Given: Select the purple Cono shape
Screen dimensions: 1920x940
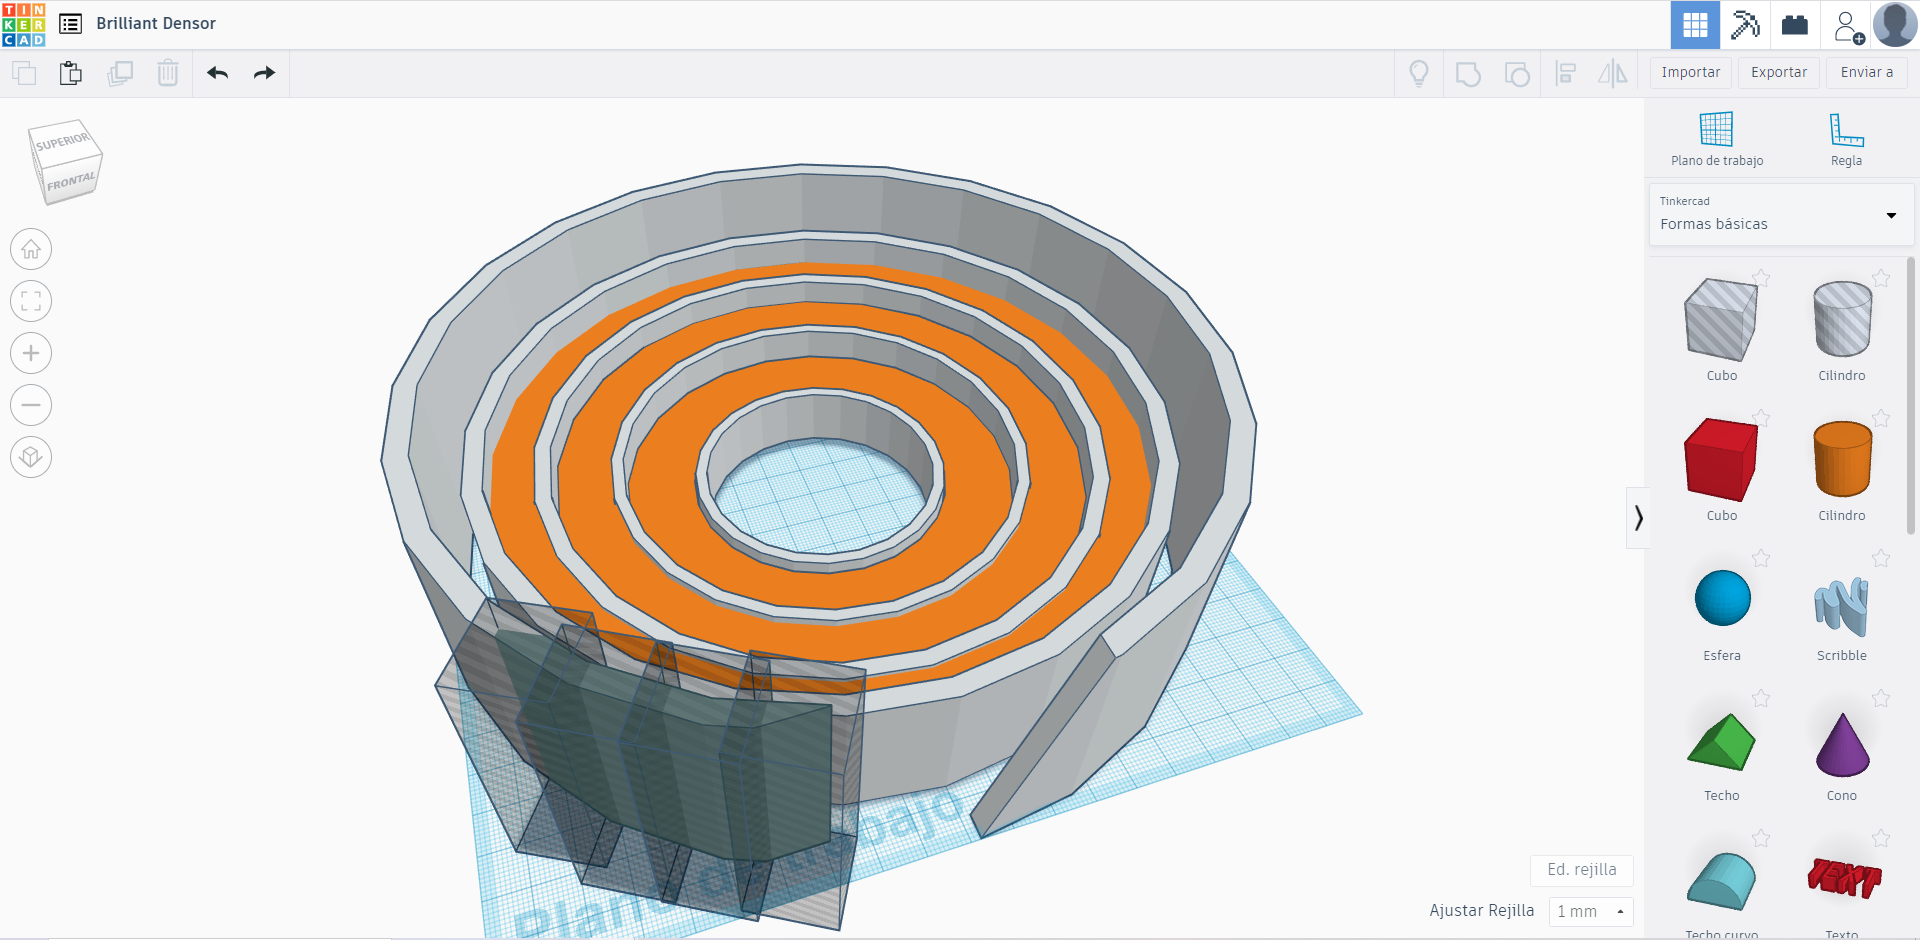Looking at the screenshot, I should (1842, 744).
